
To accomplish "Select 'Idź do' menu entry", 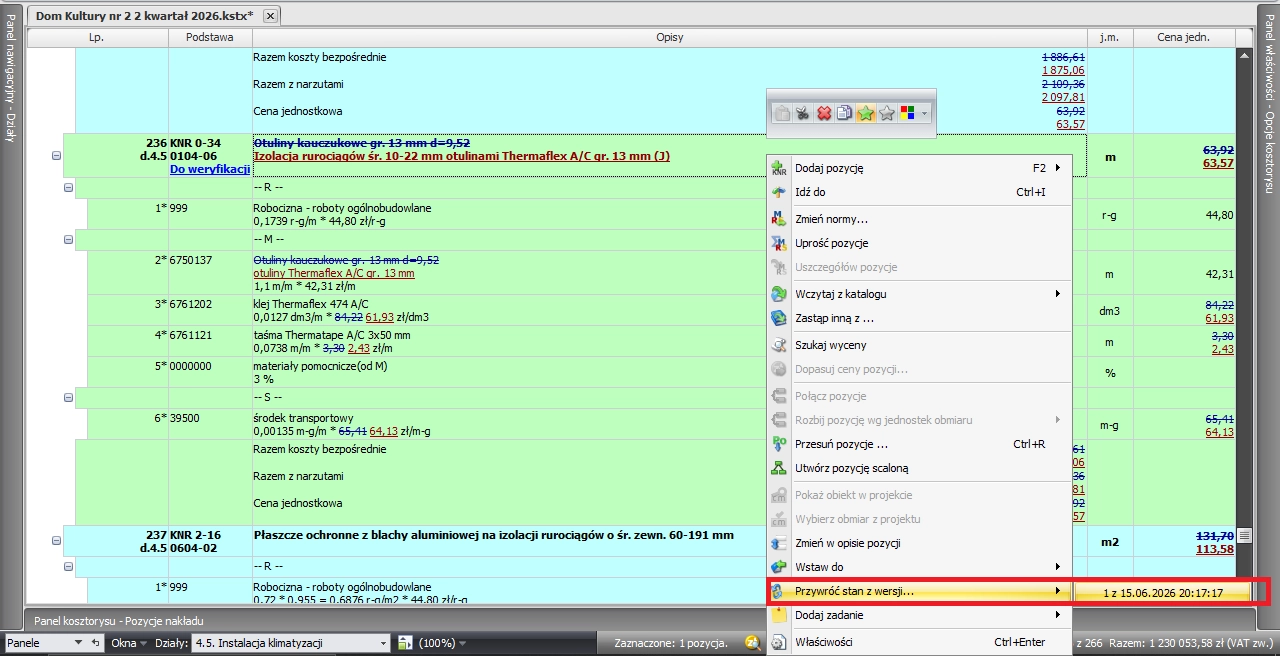I will click(918, 192).
